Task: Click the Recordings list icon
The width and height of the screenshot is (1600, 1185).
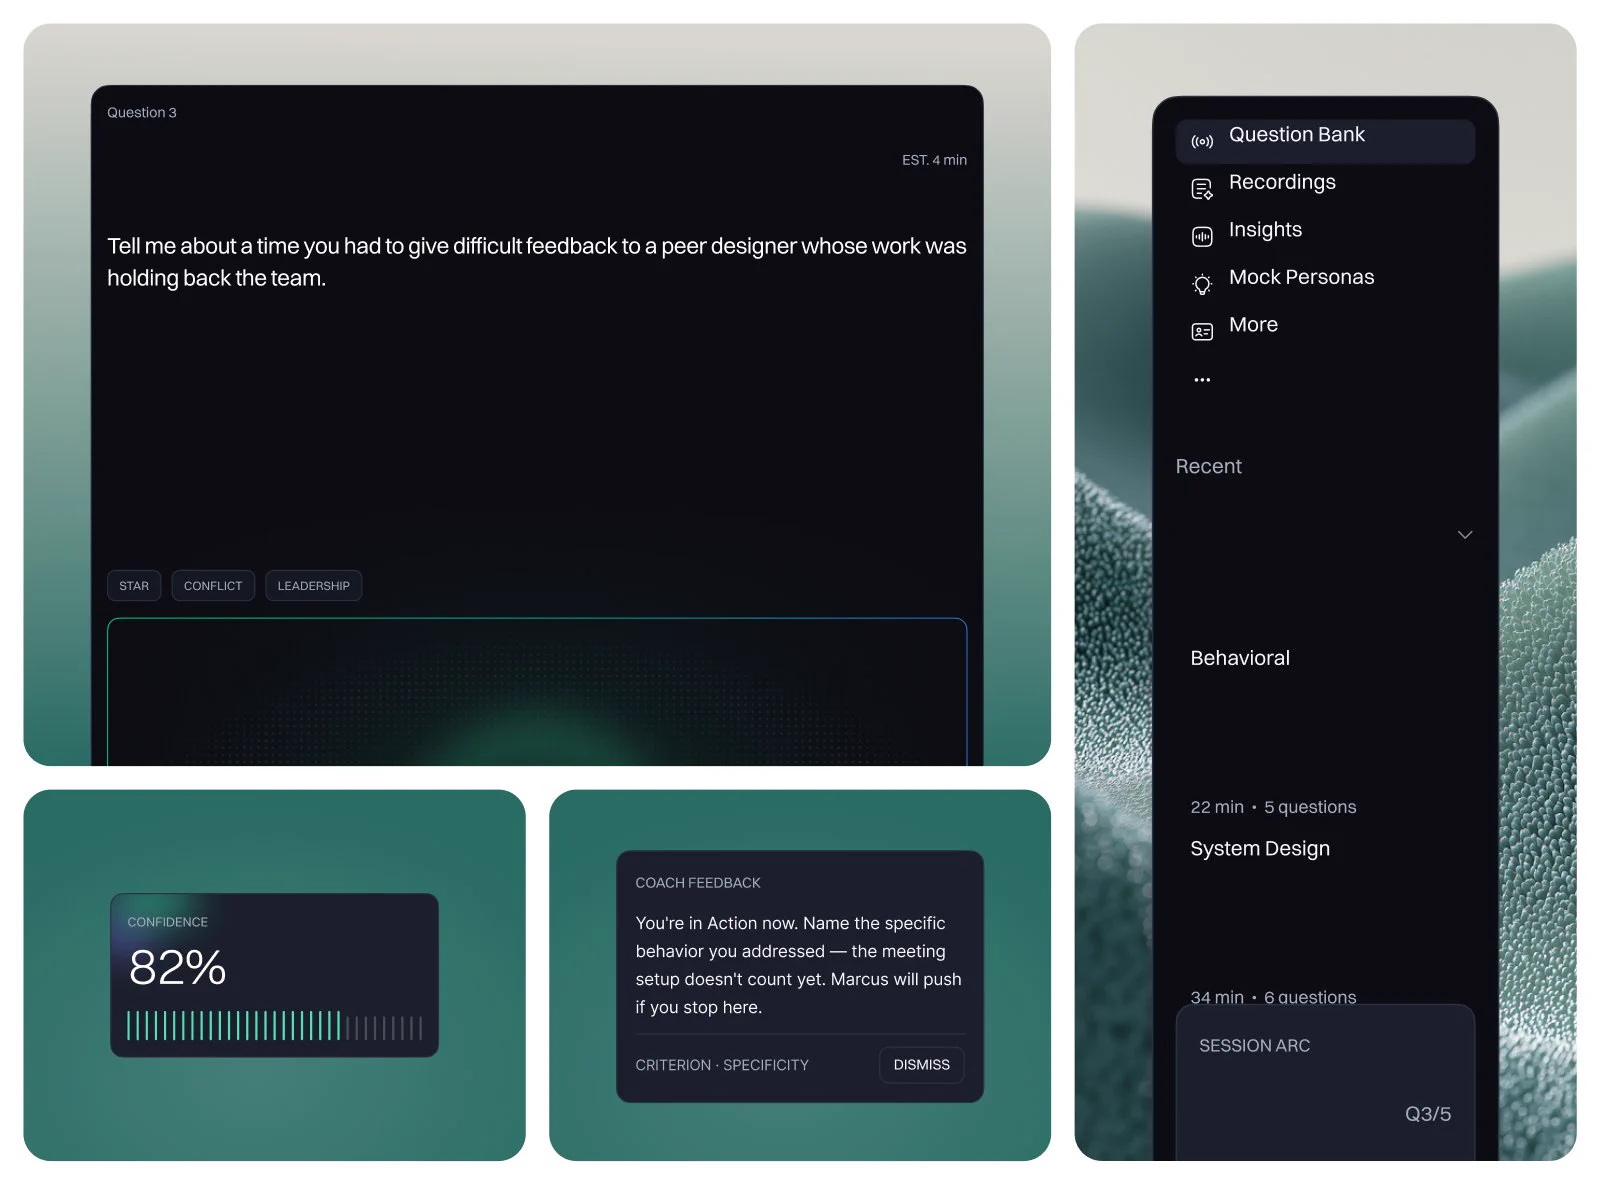Action: 1202,189
